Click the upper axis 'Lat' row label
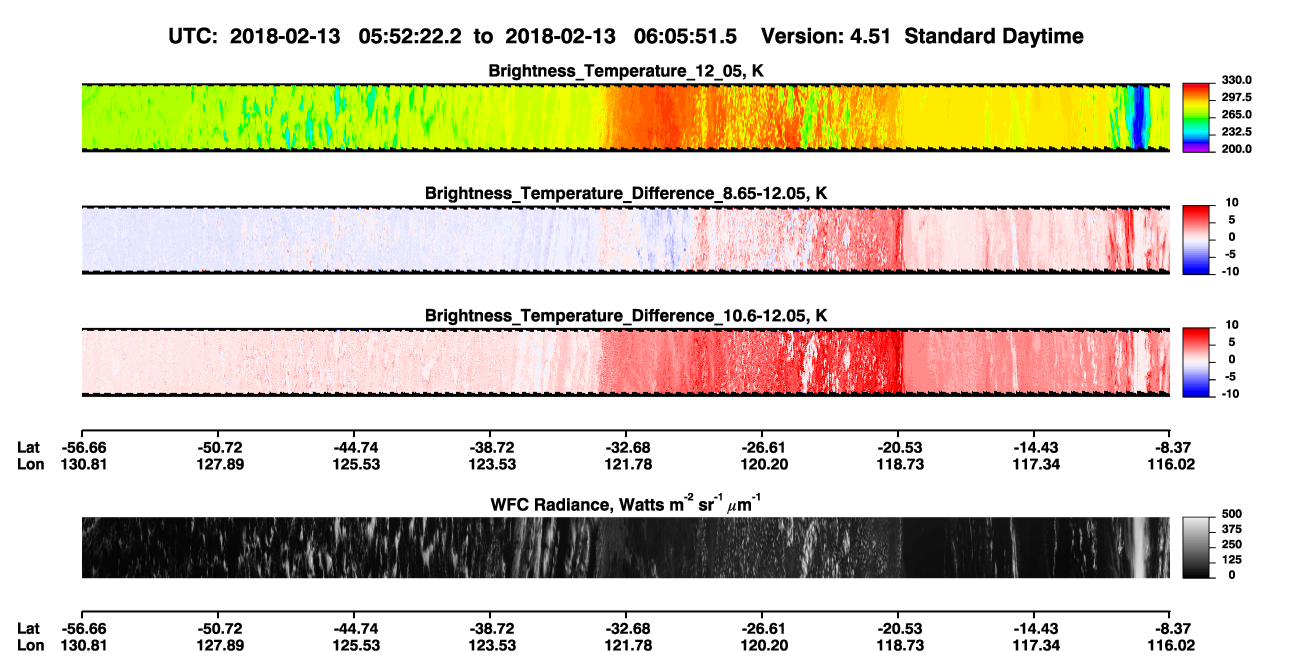 pos(29,447)
